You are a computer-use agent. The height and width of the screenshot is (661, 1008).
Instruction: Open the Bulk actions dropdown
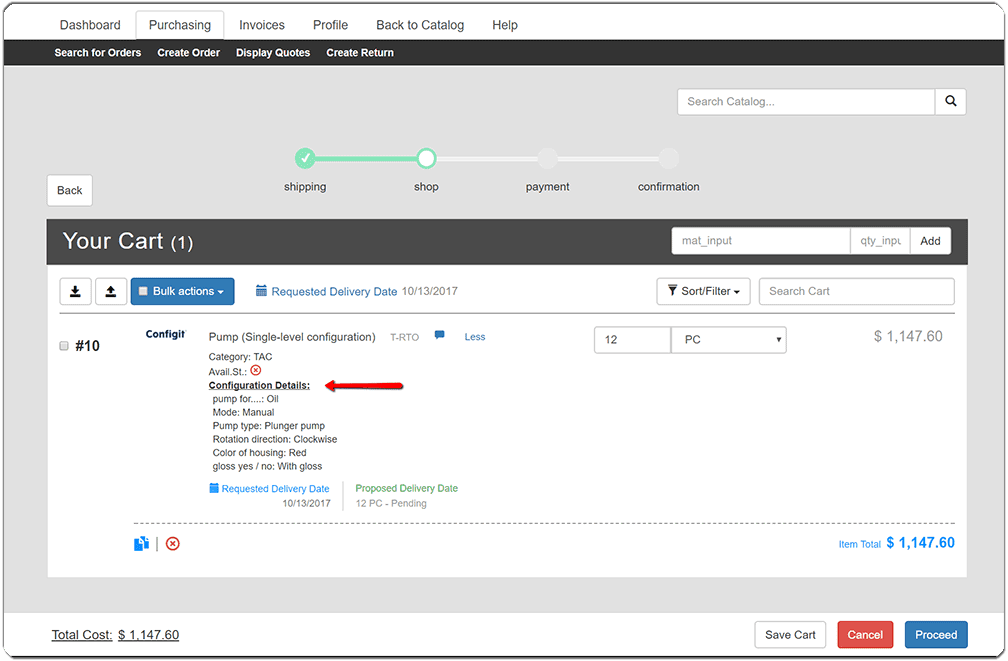(182, 291)
